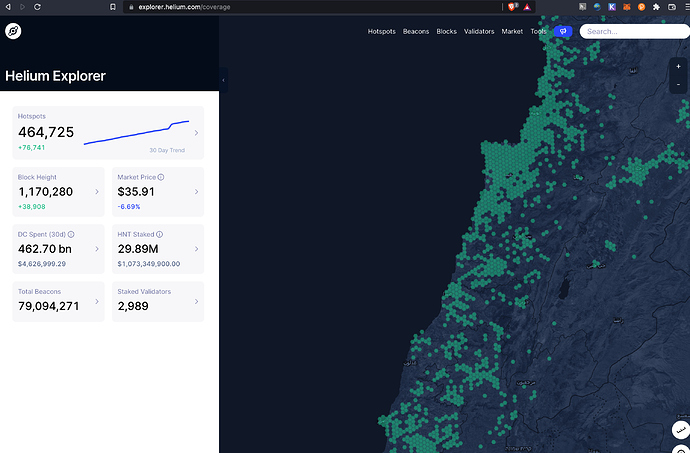This screenshot has width=690, height=453.
Task: Click the browser forward arrow
Action: pyautogui.click(x=22, y=7)
